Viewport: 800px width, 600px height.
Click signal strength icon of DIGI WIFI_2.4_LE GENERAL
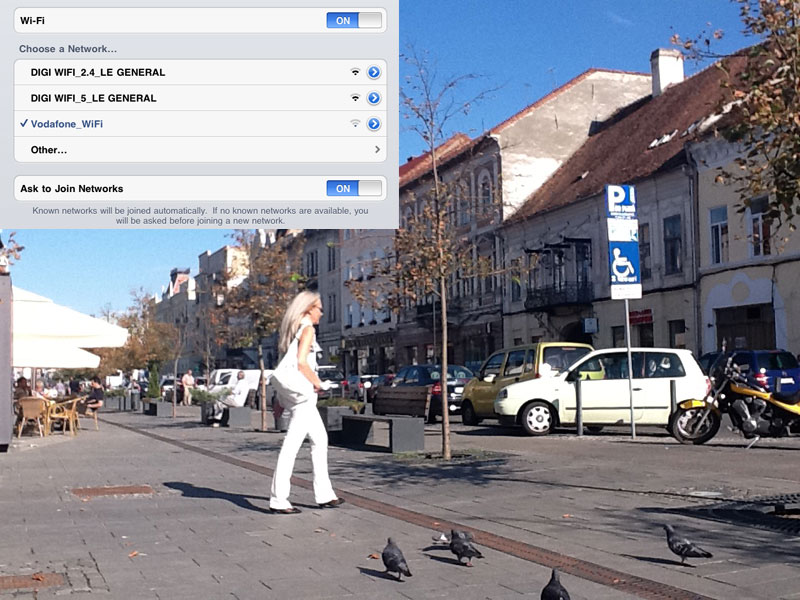[x=355, y=72]
